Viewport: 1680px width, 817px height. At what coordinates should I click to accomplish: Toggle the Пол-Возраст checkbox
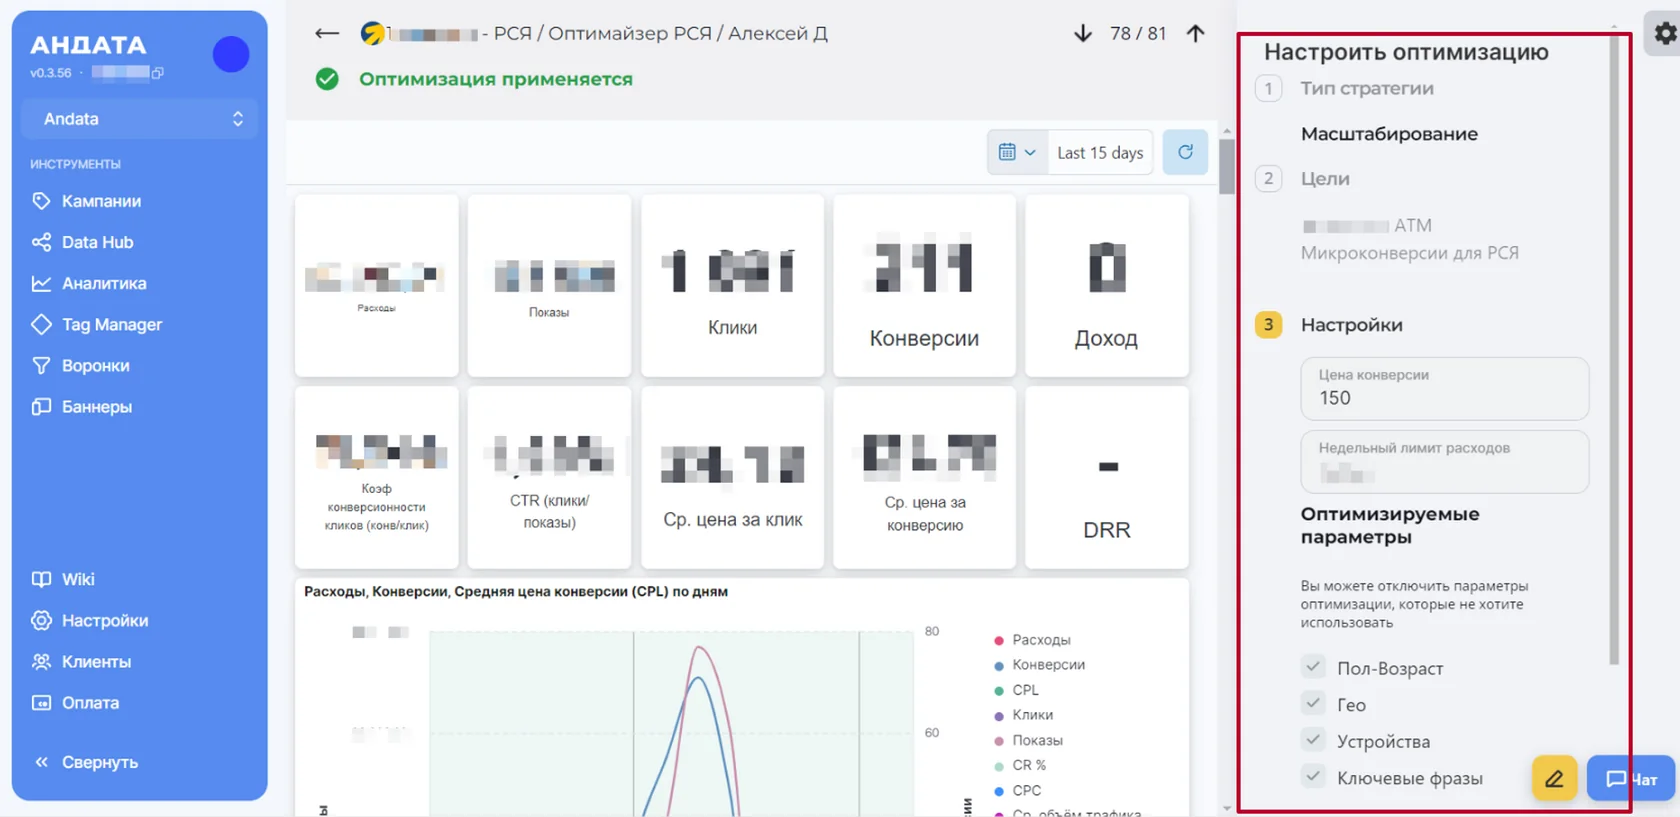(1313, 667)
